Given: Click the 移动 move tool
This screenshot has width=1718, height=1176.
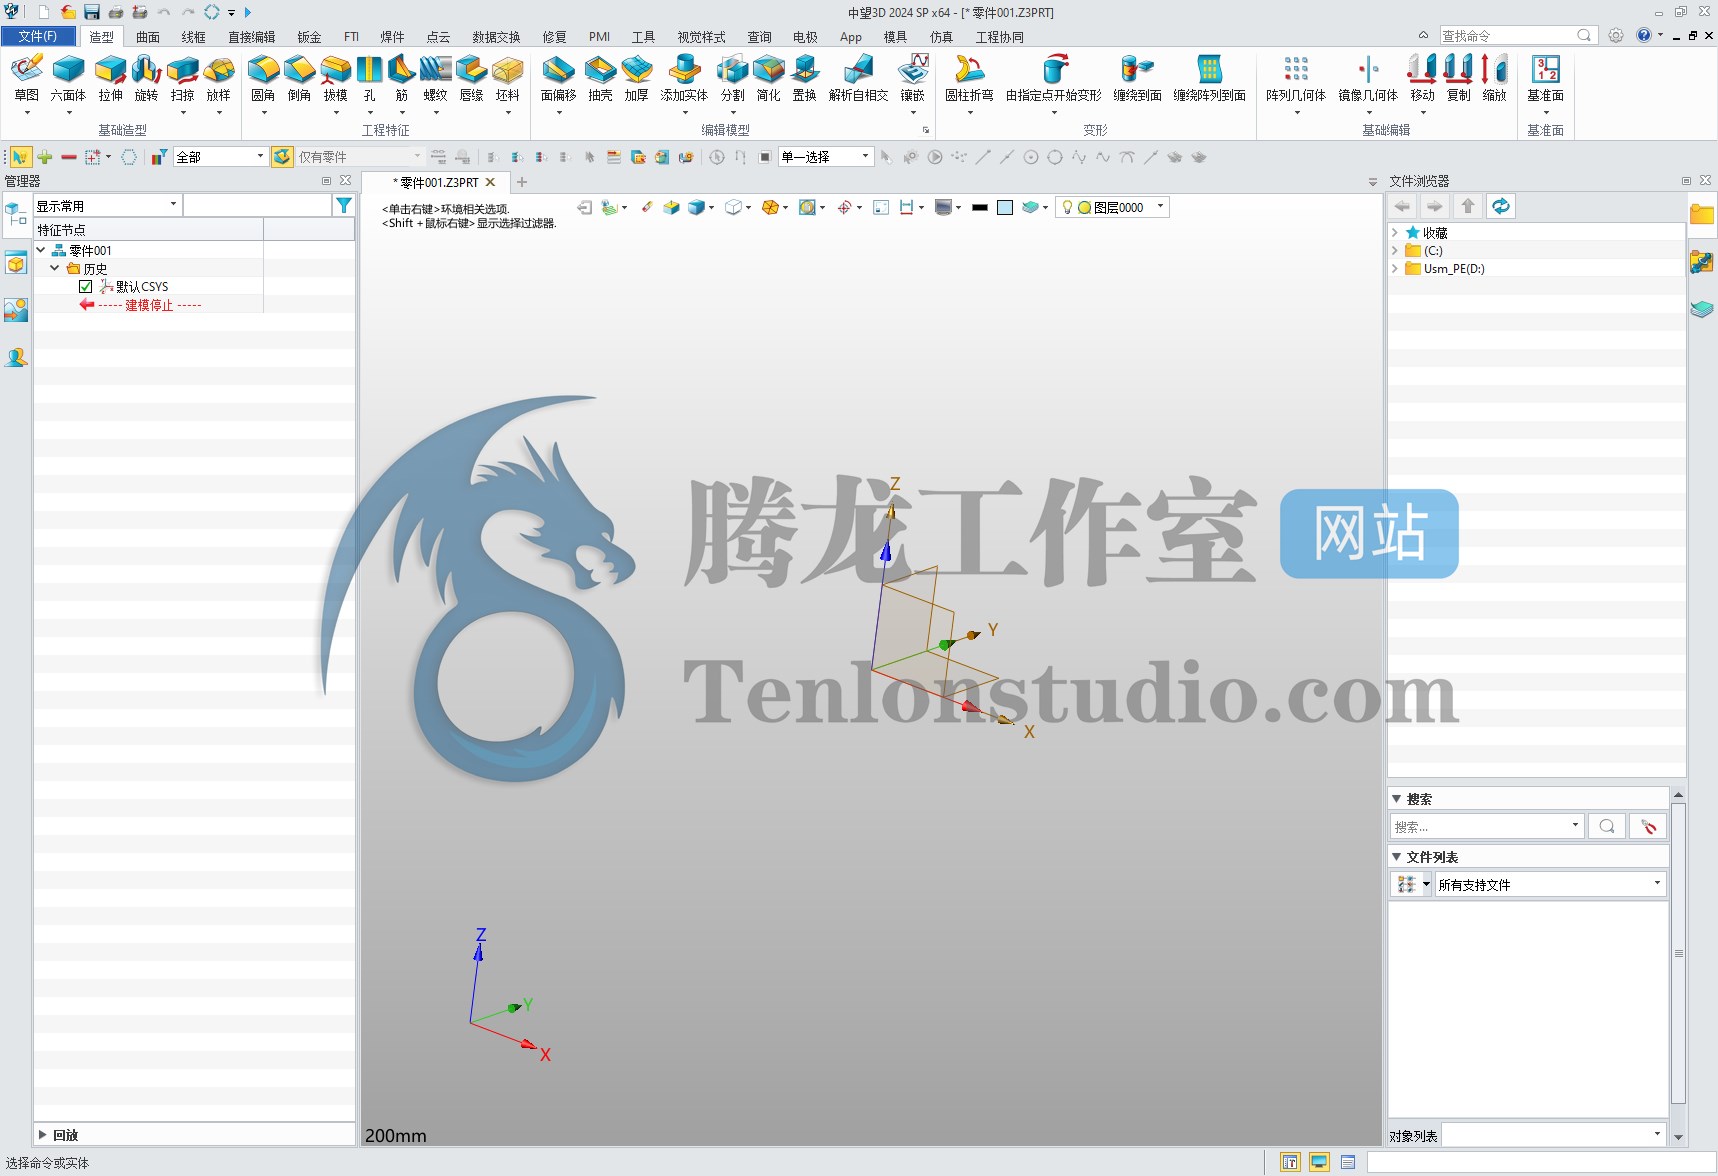Looking at the screenshot, I should coord(1422,78).
